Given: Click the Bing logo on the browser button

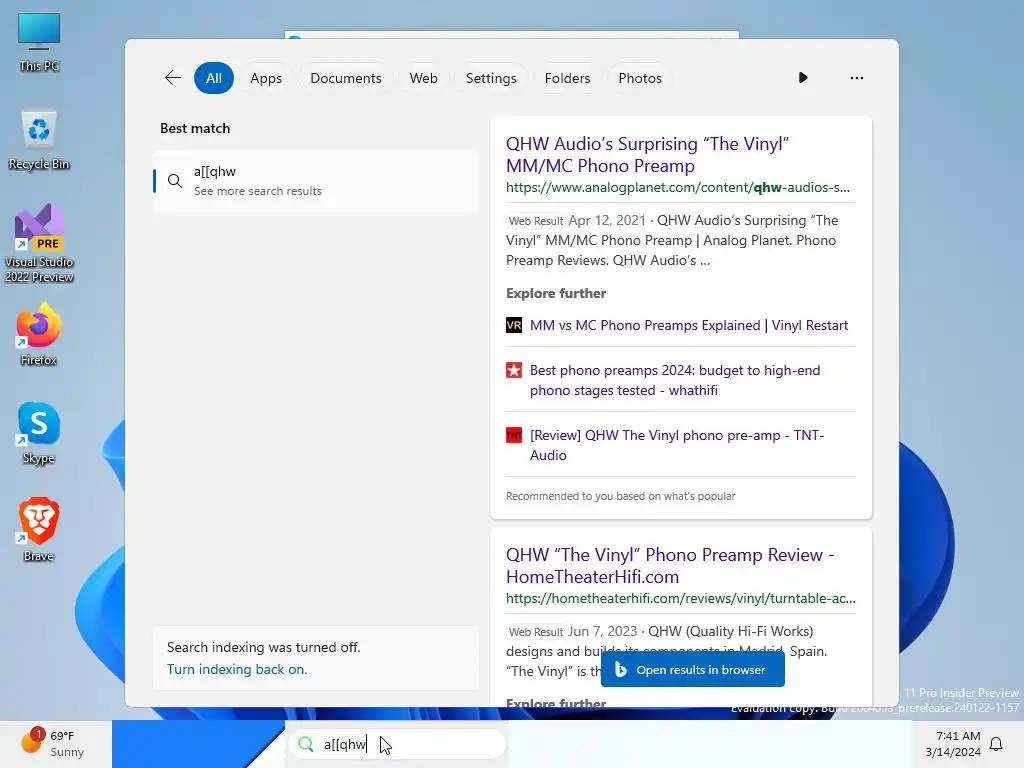Looking at the screenshot, I should 620,669.
